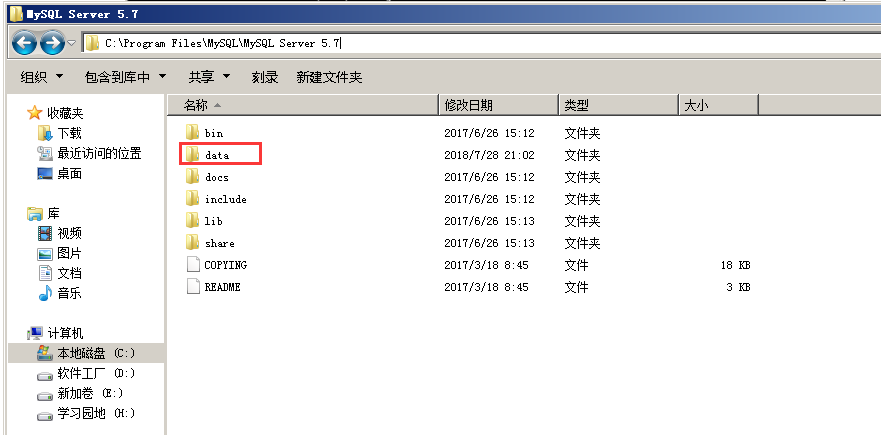The width and height of the screenshot is (881, 435).
Task: Click the 最近访问的位置 icon
Action: click(45, 153)
